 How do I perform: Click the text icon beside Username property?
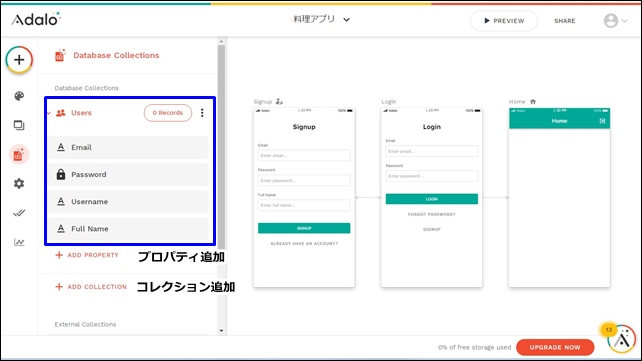[x=61, y=201]
